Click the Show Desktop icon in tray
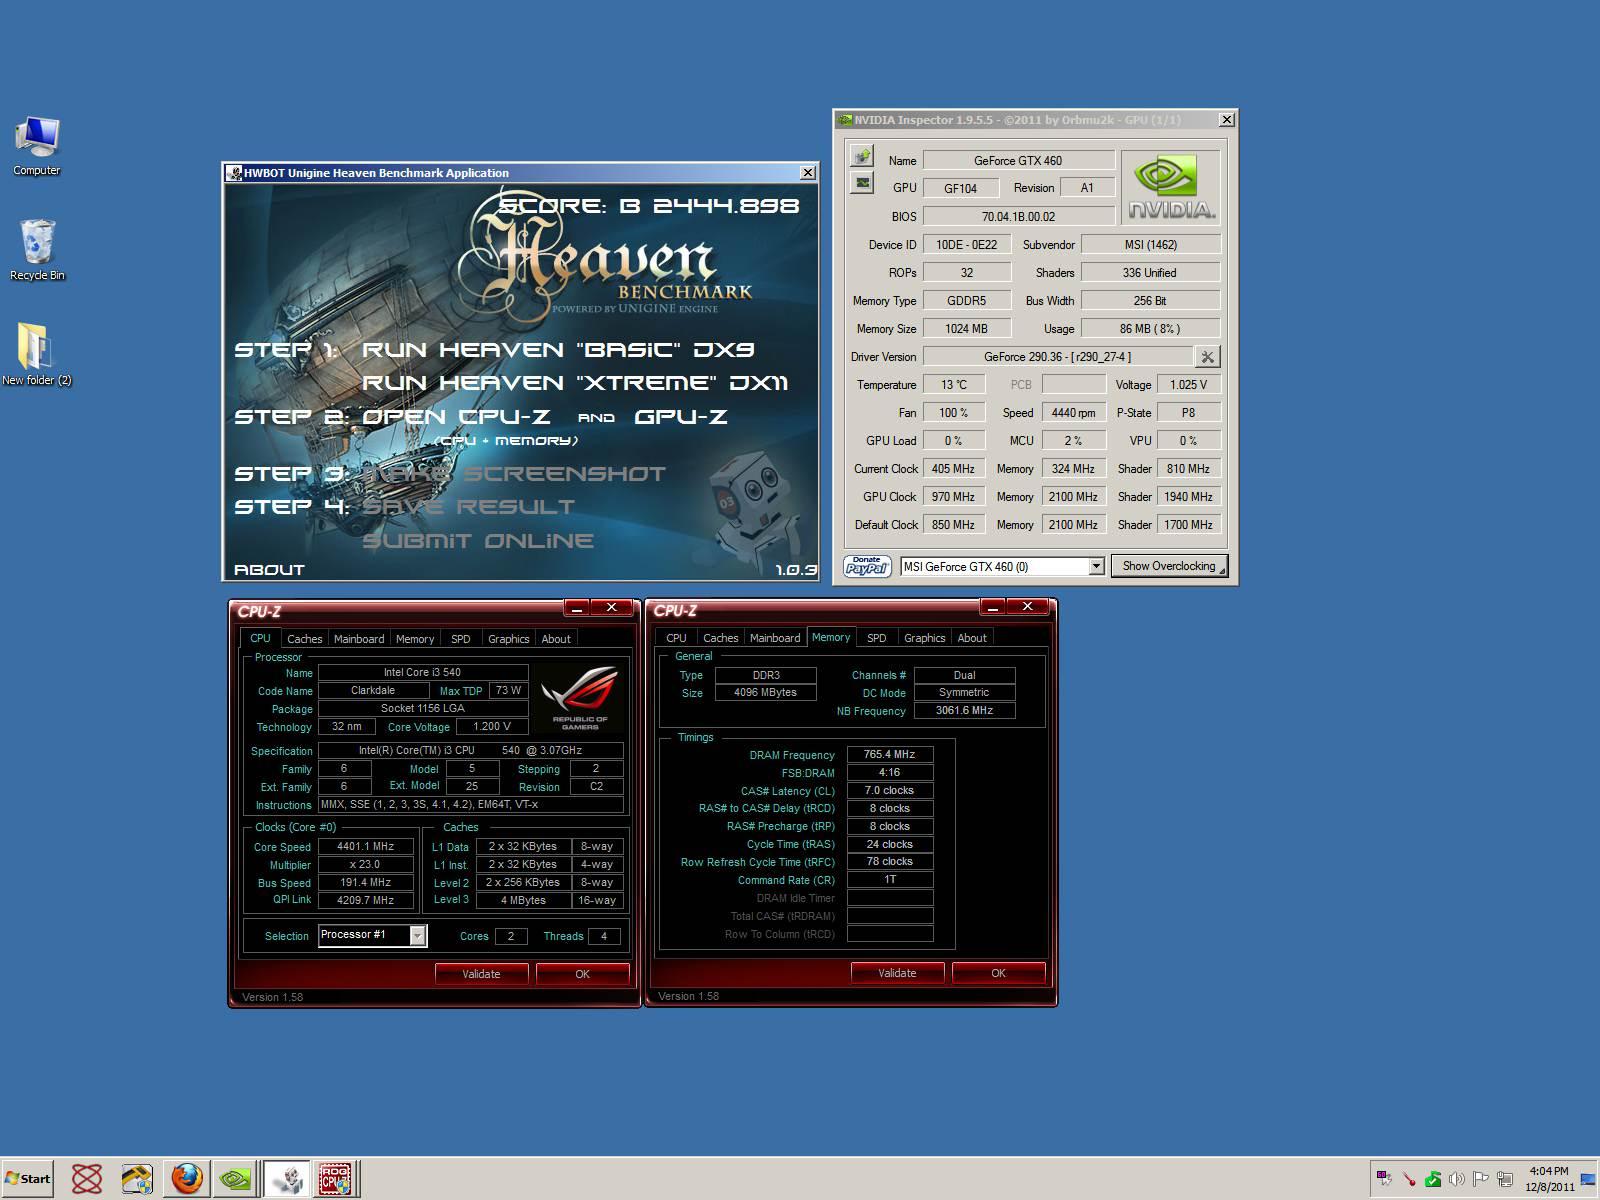 click(1589, 1180)
